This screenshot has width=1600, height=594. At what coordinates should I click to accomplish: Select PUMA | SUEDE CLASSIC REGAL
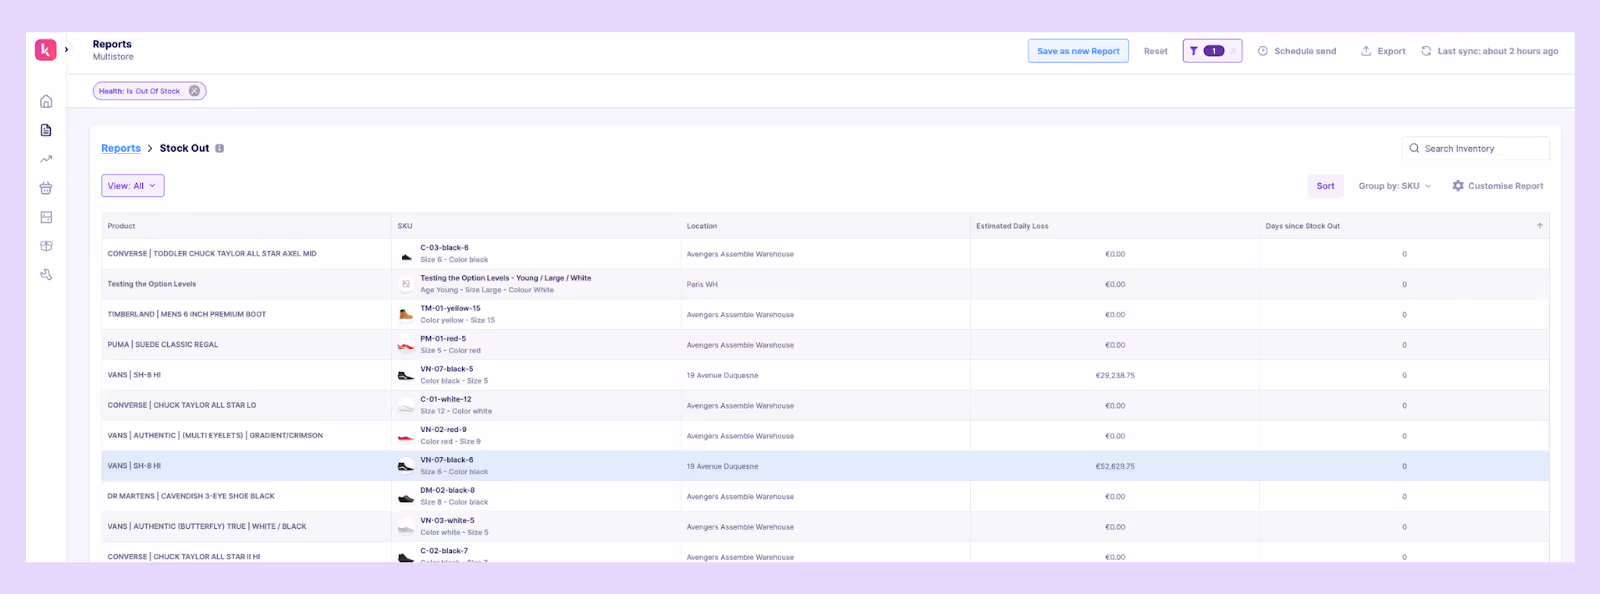point(163,345)
